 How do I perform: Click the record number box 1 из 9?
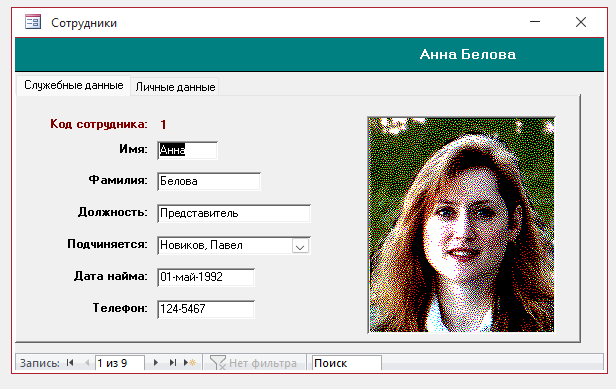click(119, 363)
